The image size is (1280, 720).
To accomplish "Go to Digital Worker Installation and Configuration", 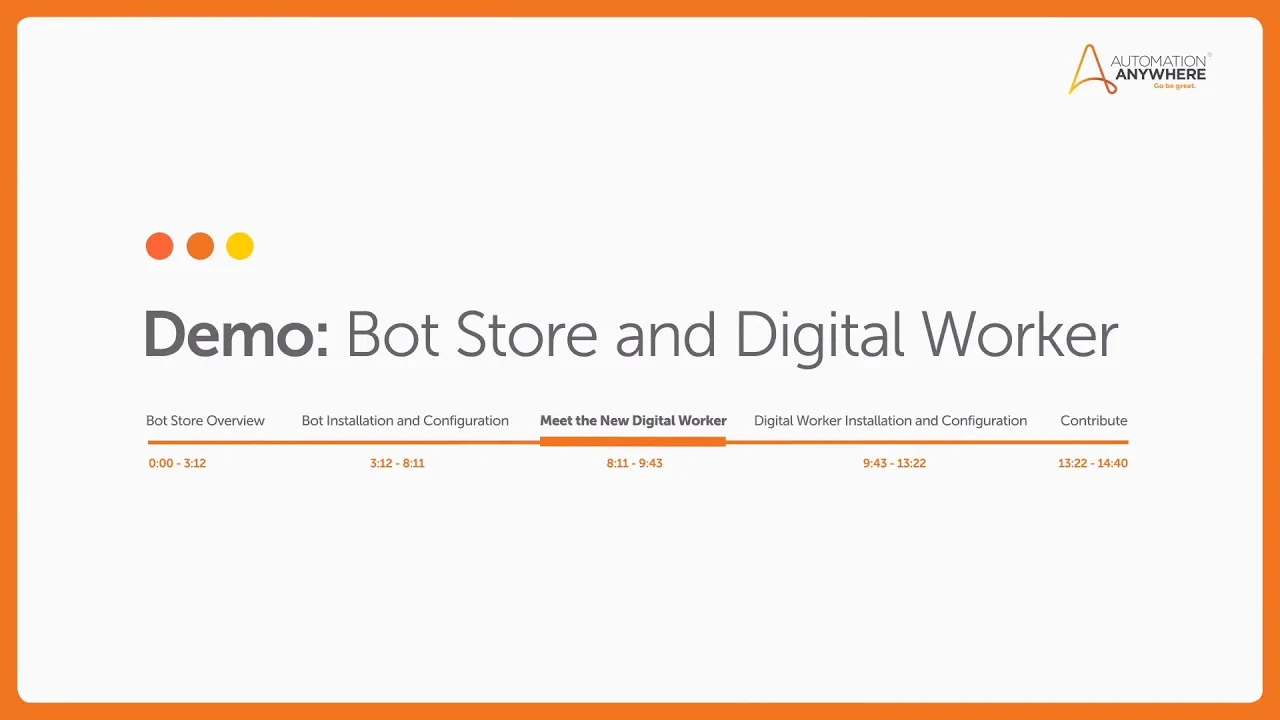I will coord(890,421).
